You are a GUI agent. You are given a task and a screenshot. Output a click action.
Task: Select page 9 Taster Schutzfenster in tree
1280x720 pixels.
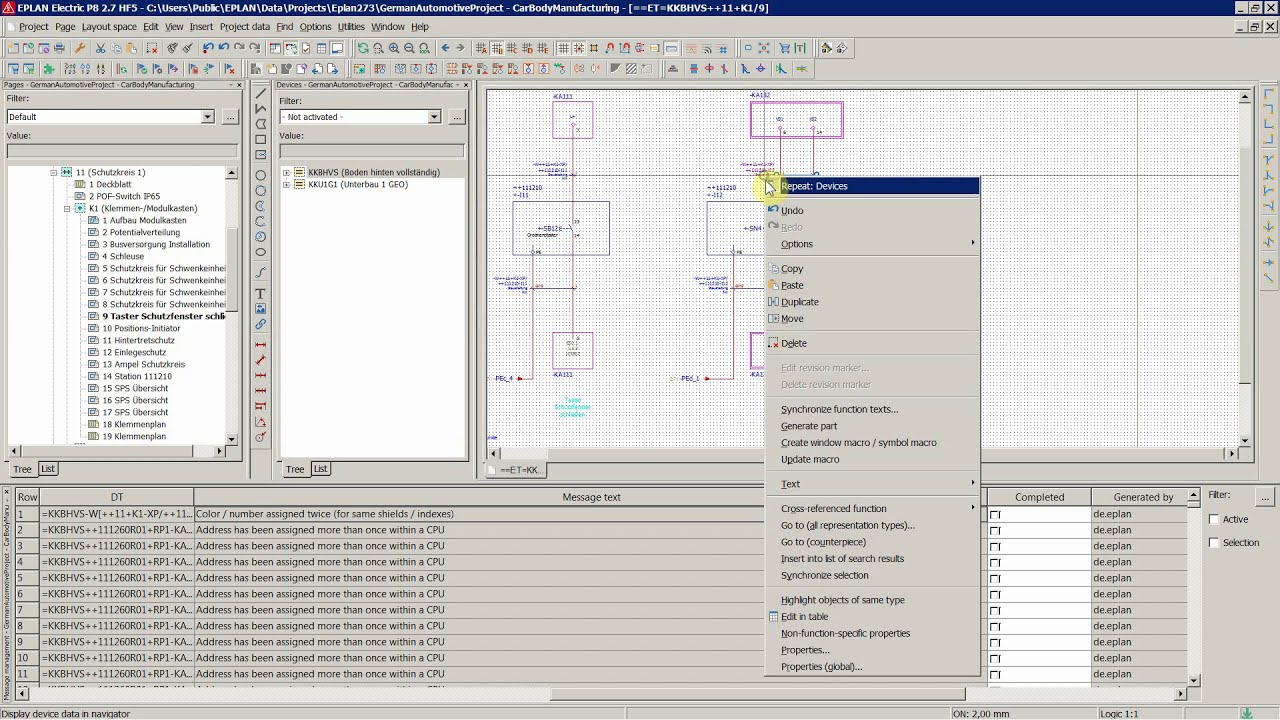(162, 316)
